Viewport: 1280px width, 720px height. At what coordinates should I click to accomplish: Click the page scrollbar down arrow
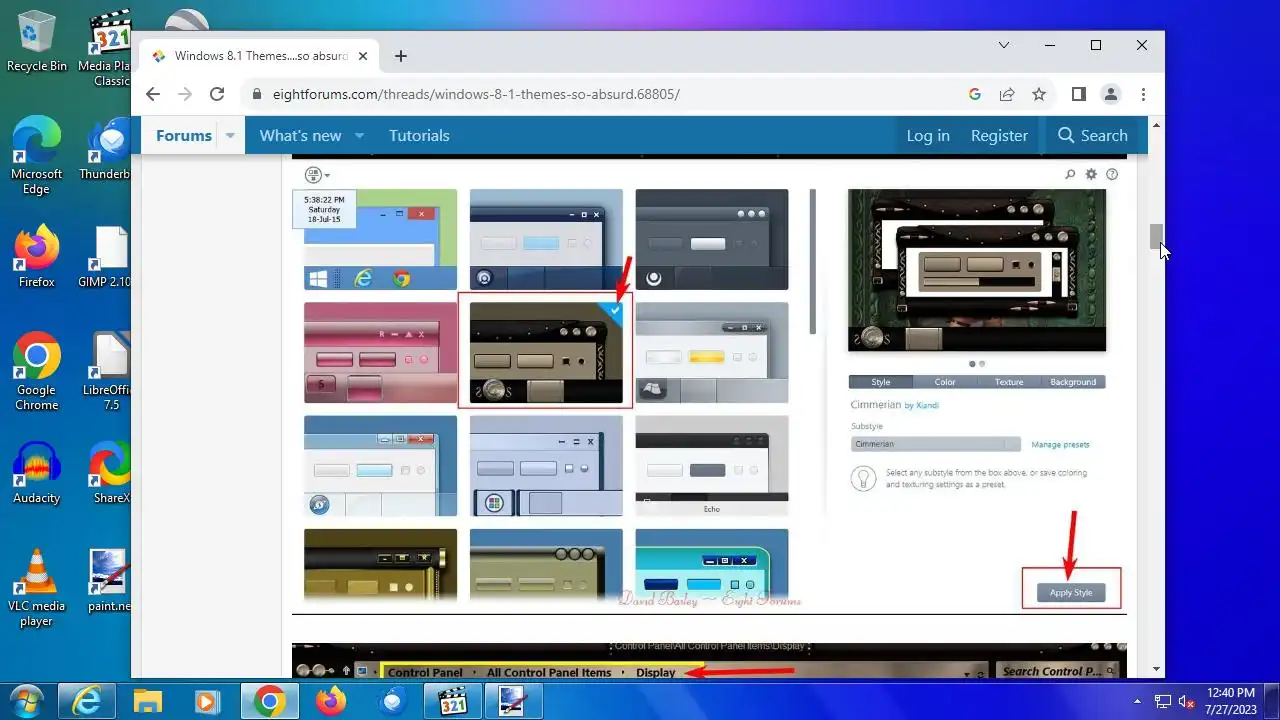coord(1157,669)
